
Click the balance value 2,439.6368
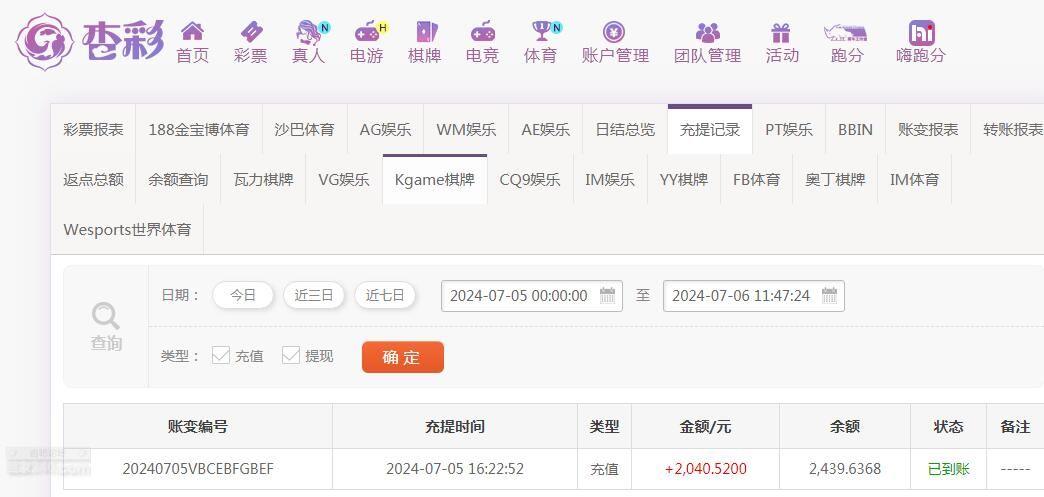(x=845, y=469)
